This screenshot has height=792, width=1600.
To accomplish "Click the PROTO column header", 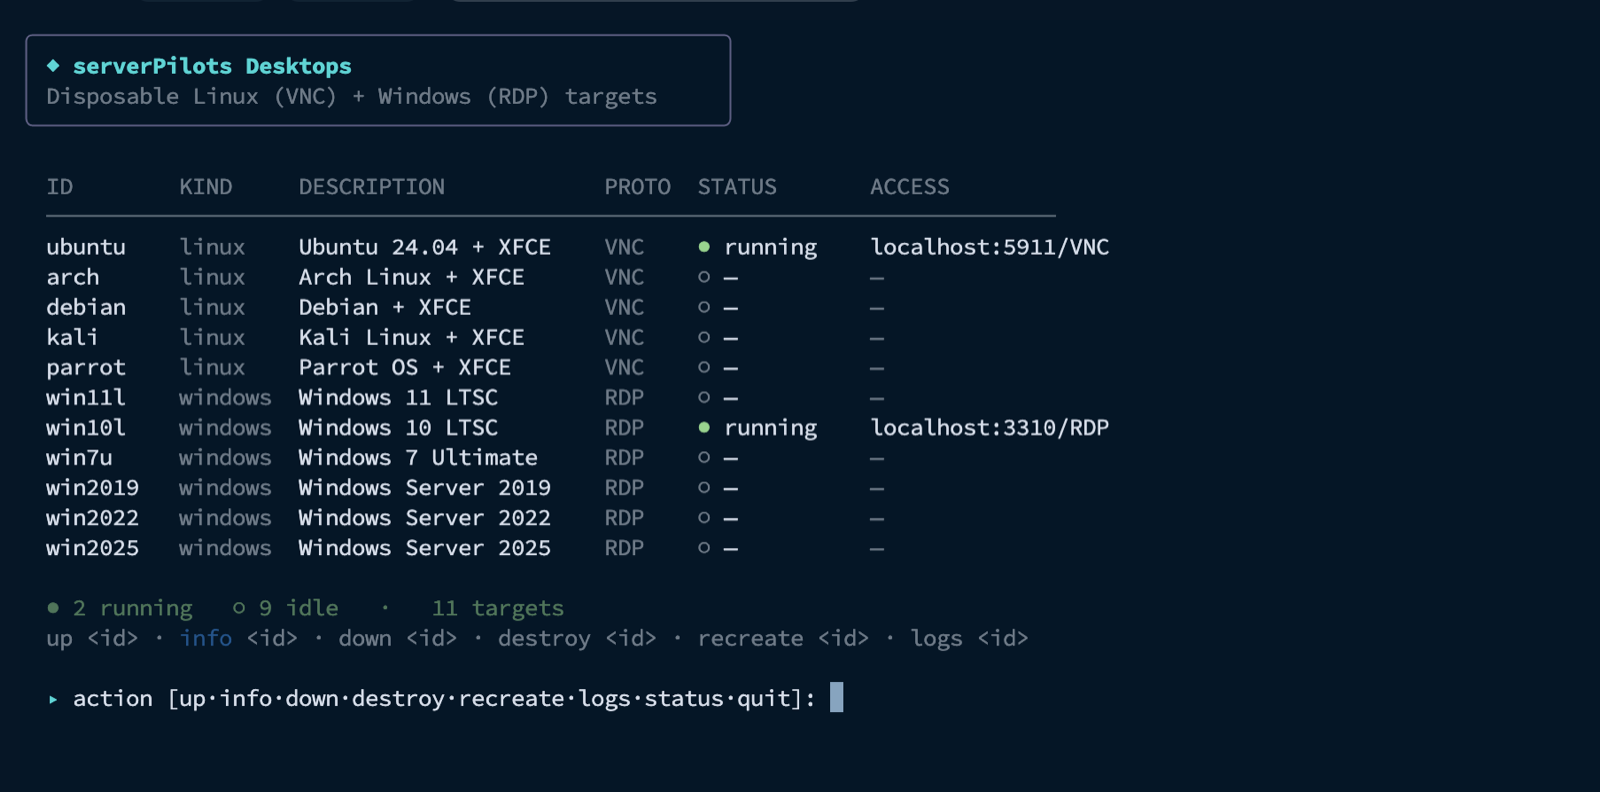I will [x=638, y=187].
